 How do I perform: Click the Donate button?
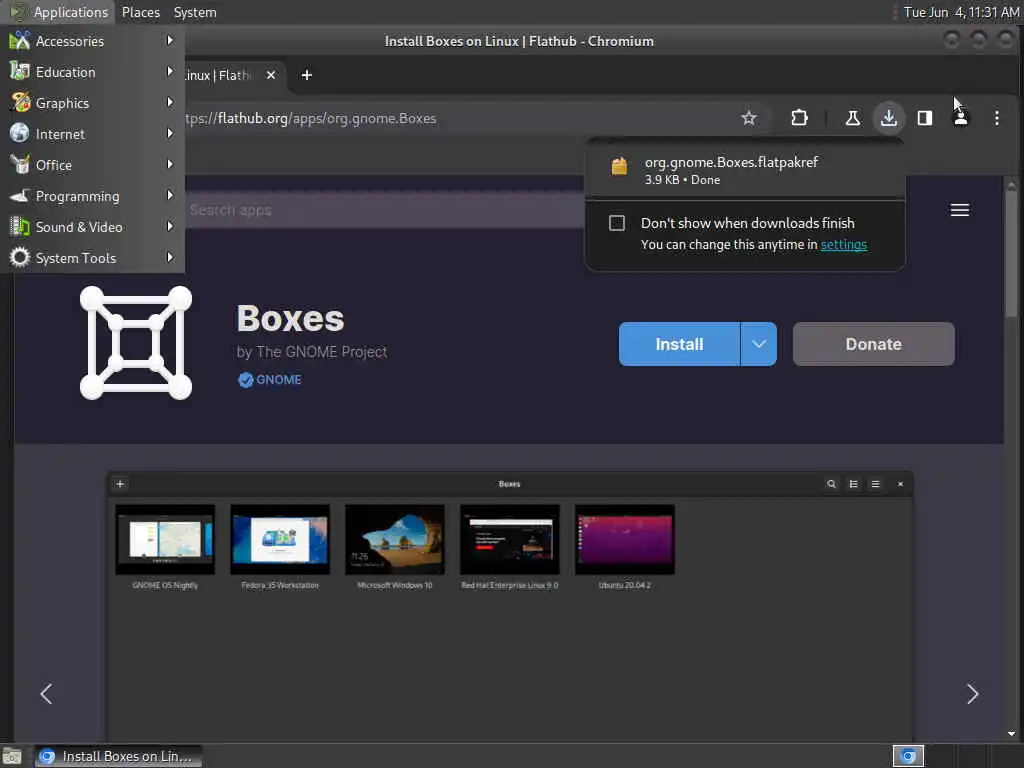coord(873,344)
